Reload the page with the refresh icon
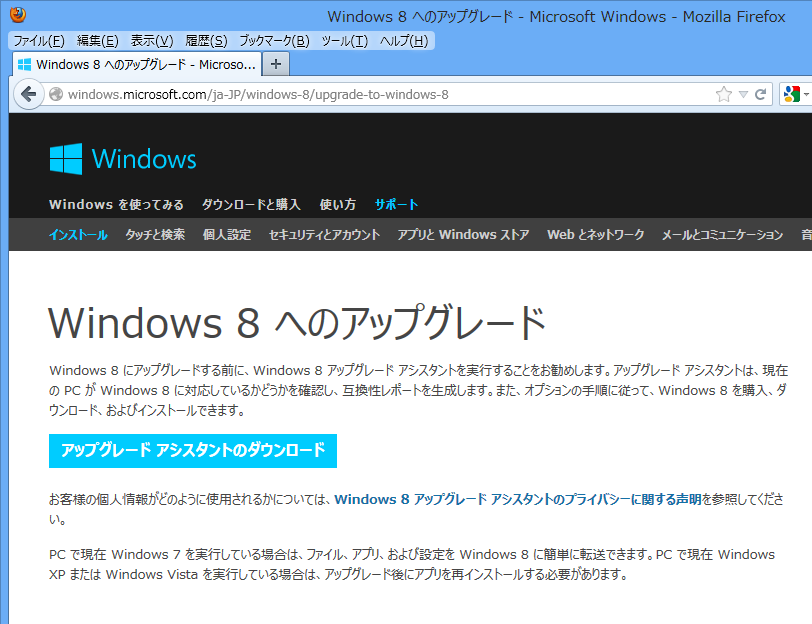 pyautogui.click(x=760, y=94)
